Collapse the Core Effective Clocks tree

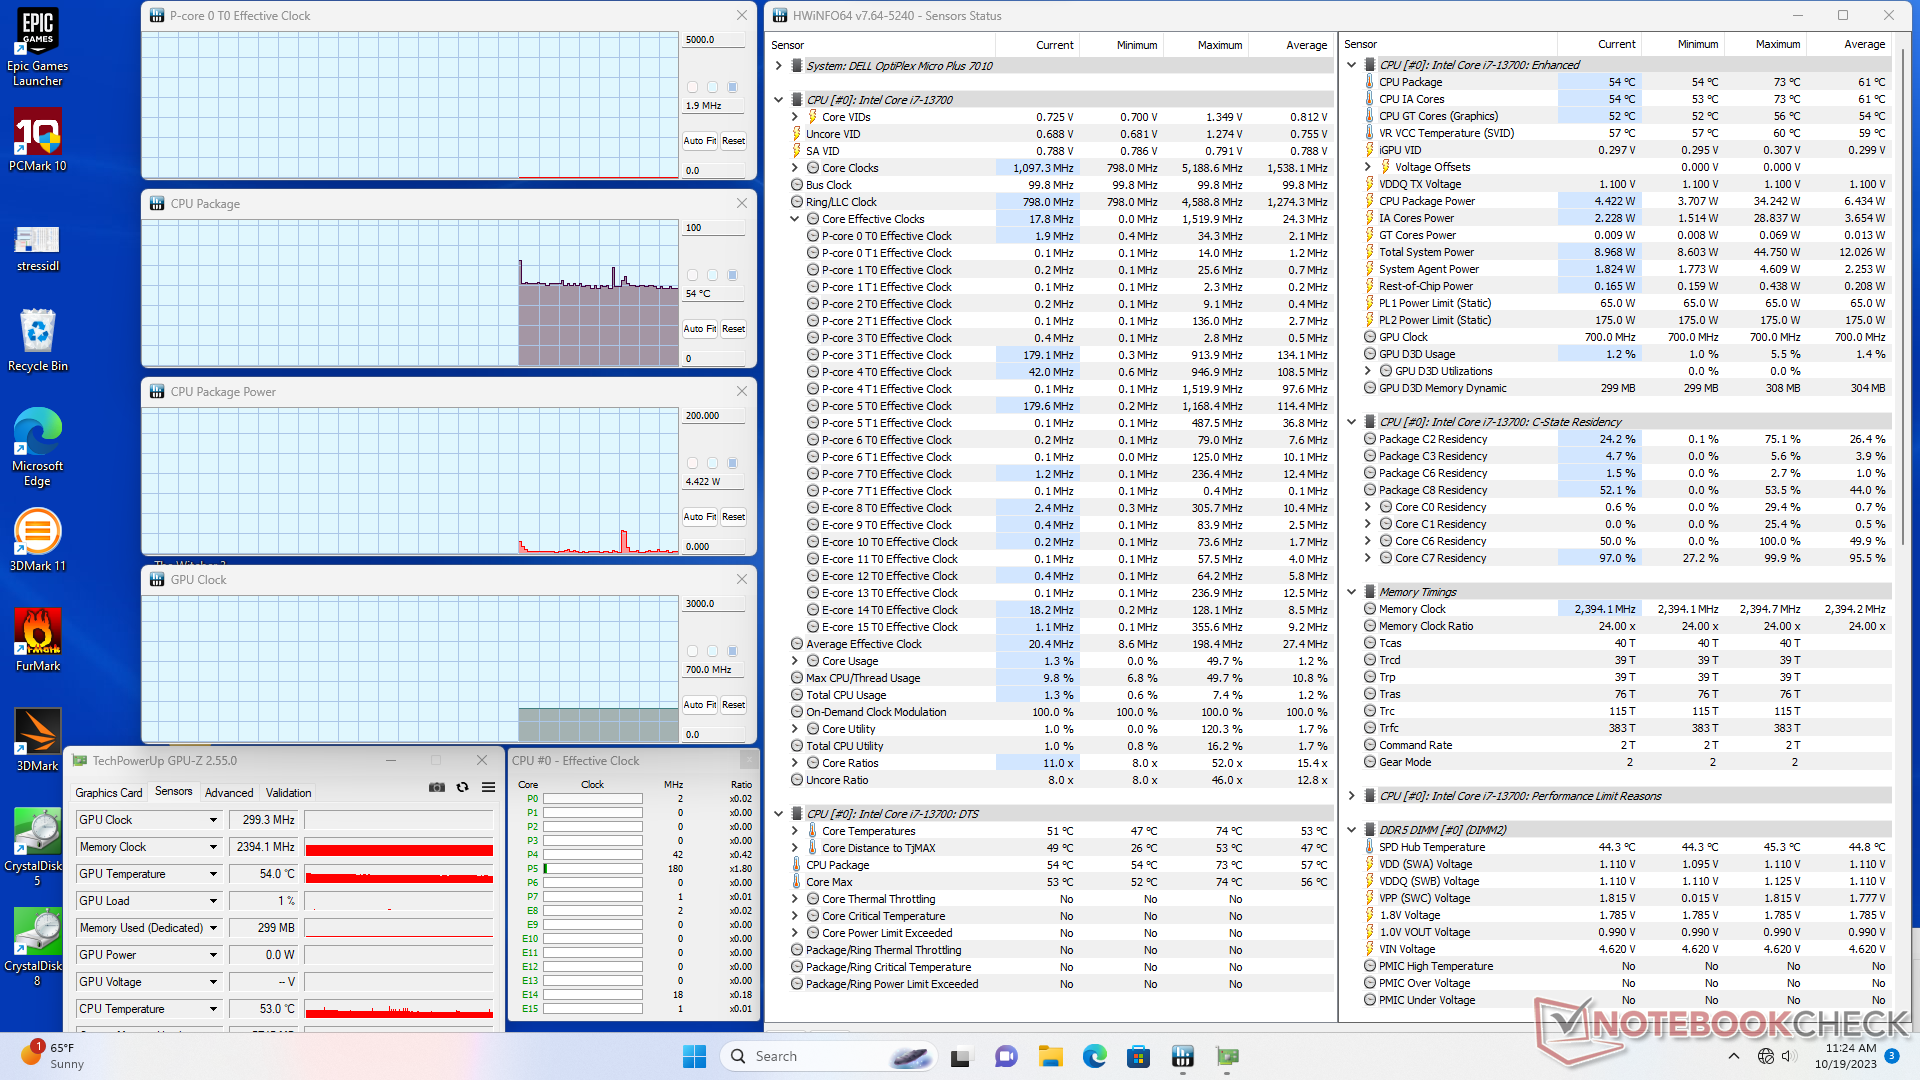pyautogui.click(x=795, y=219)
